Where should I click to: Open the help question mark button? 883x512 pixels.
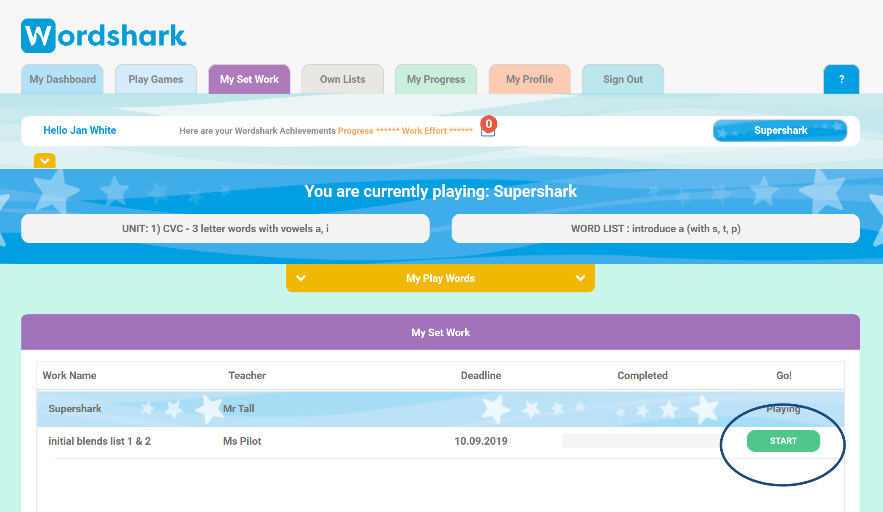(x=841, y=79)
